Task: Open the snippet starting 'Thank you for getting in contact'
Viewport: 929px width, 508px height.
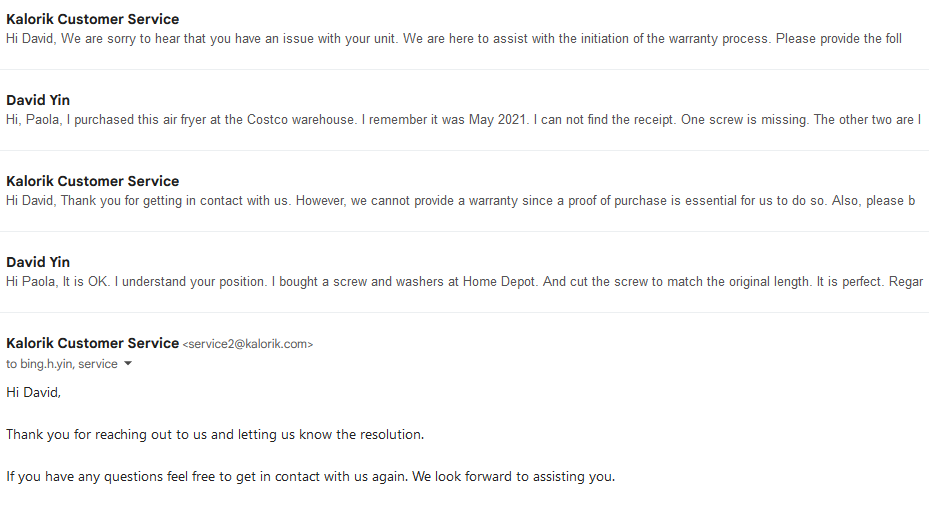Action: [460, 201]
